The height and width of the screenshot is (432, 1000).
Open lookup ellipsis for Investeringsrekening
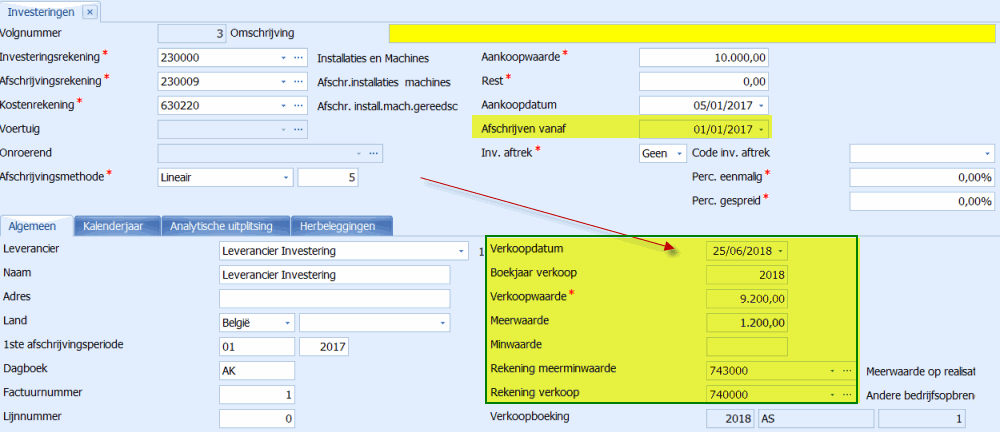298,58
